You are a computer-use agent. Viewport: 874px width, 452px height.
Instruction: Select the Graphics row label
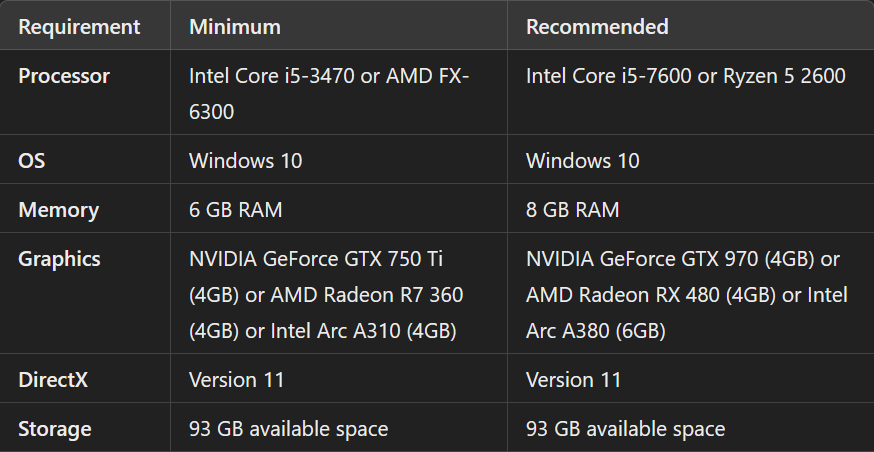pyautogui.click(x=59, y=259)
